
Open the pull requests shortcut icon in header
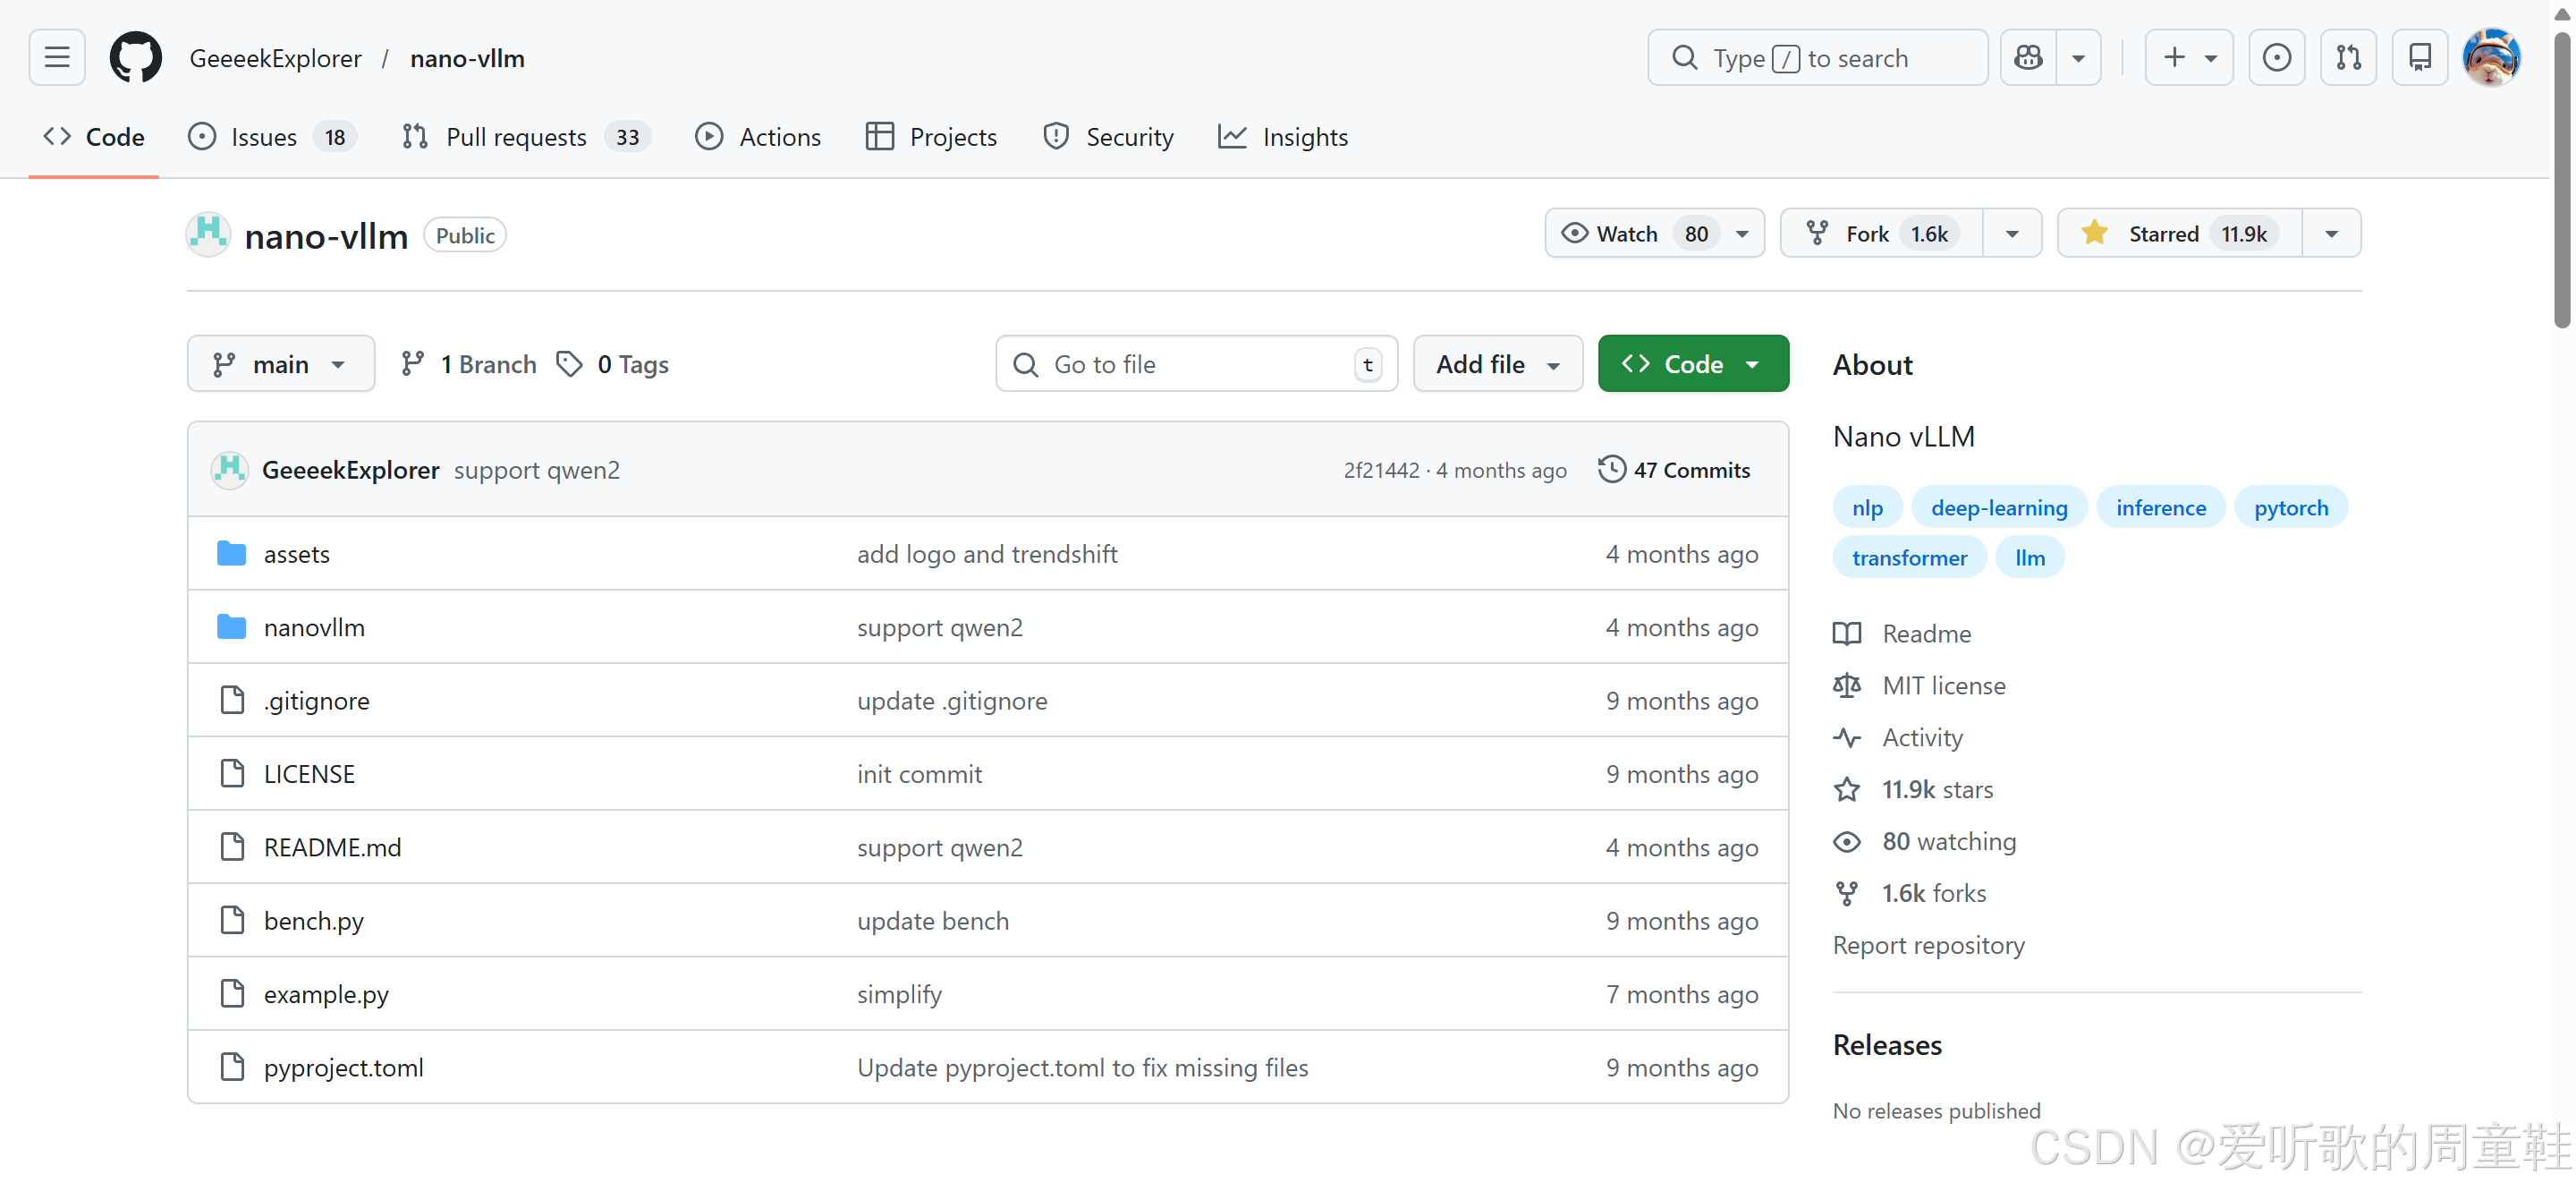pos(2348,57)
